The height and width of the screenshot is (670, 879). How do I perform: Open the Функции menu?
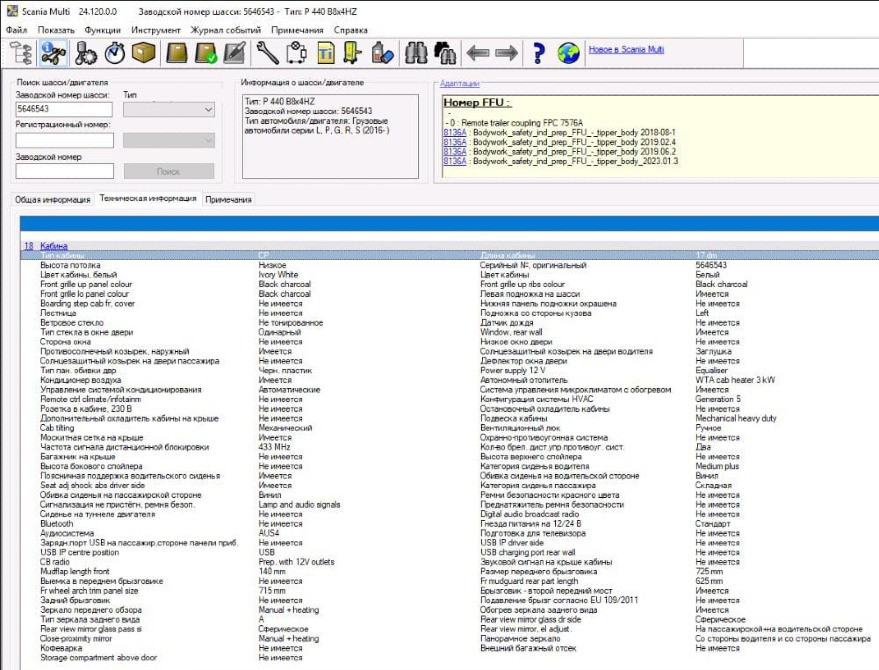pos(101,30)
